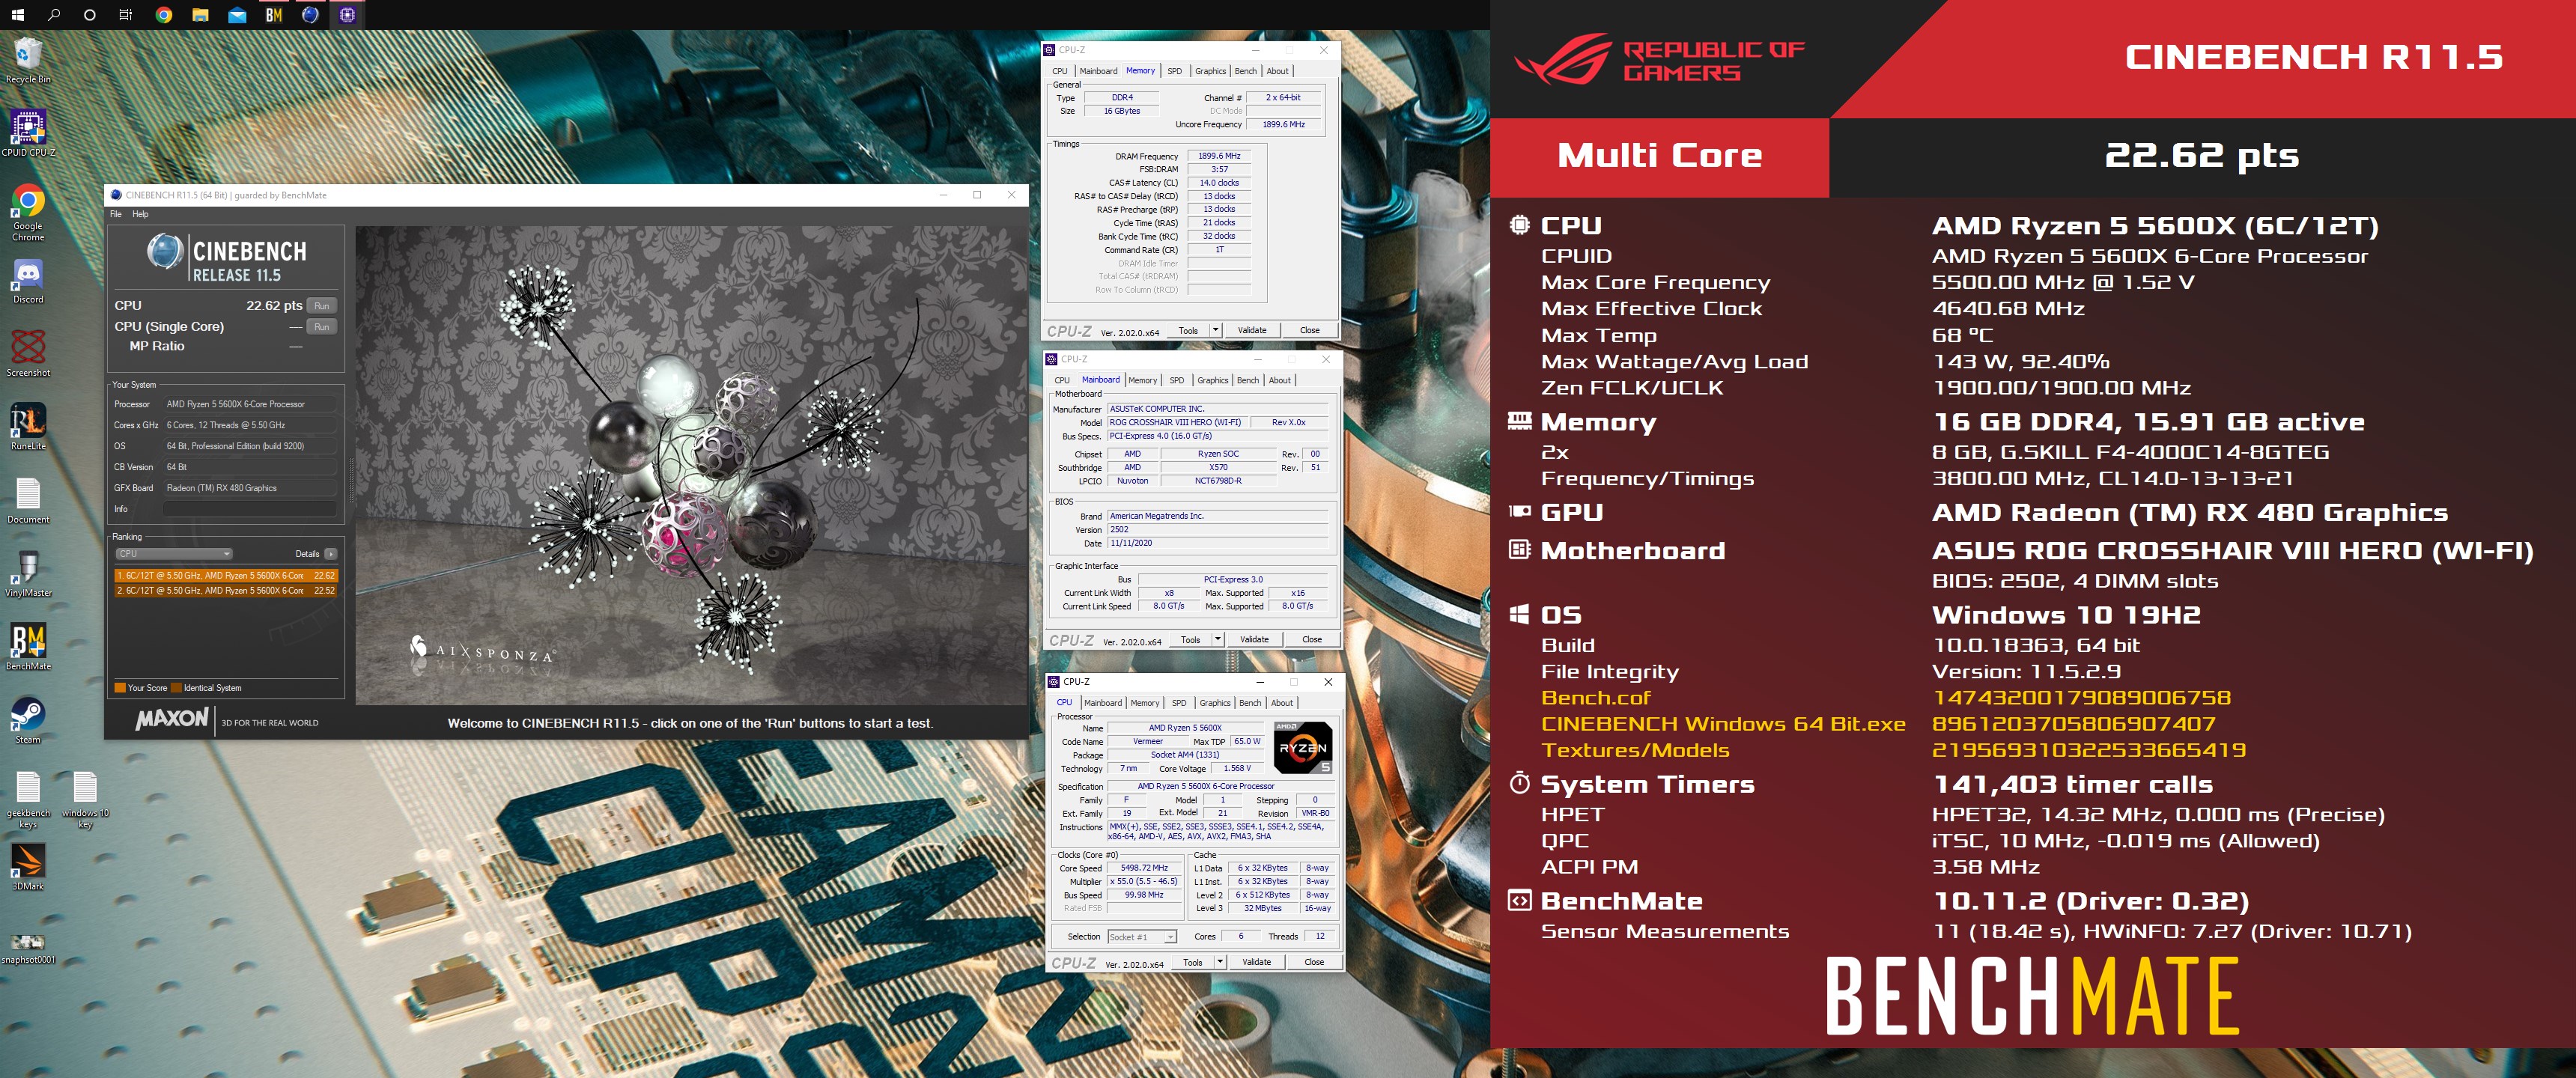Open Discord desktop shortcut
The image size is (2576, 1078).
(28, 281)
